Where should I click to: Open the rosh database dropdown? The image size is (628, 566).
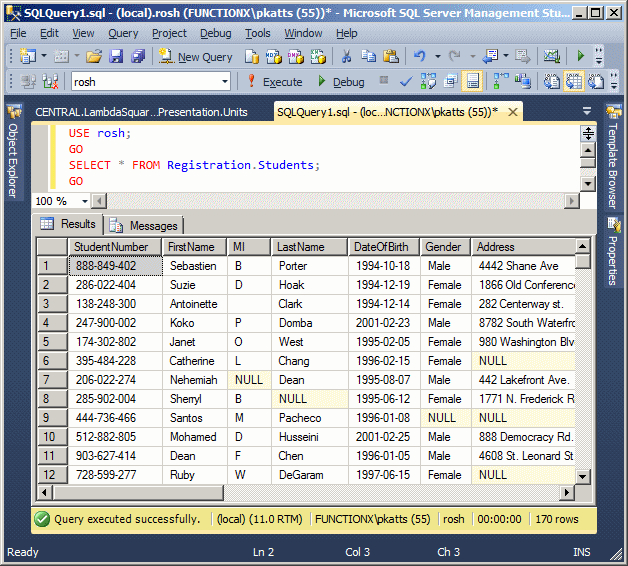coord(225,82)
